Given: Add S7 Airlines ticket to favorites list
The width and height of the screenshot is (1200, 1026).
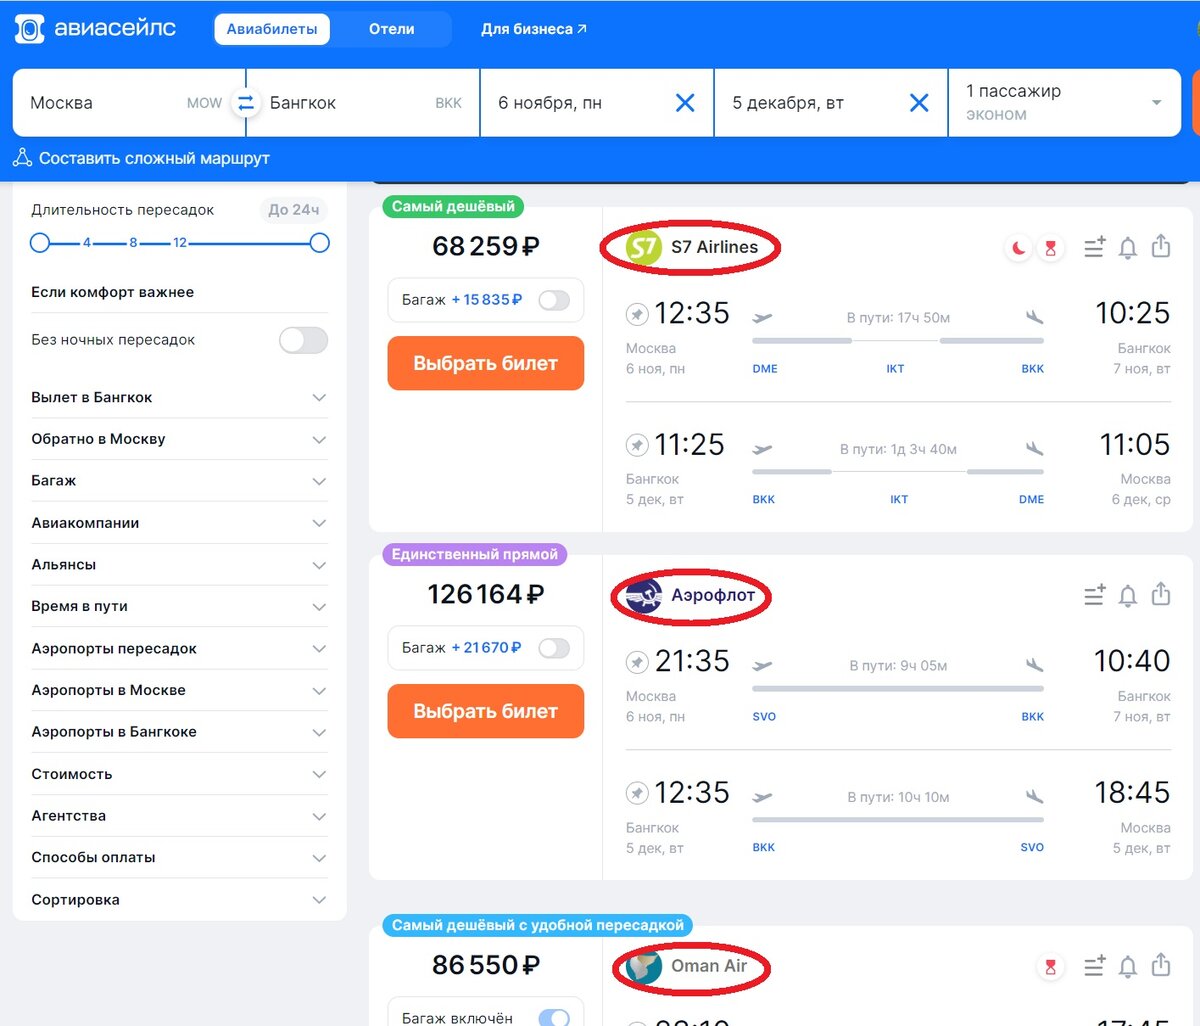Looking at the screenshot, I should [1095, 247].
